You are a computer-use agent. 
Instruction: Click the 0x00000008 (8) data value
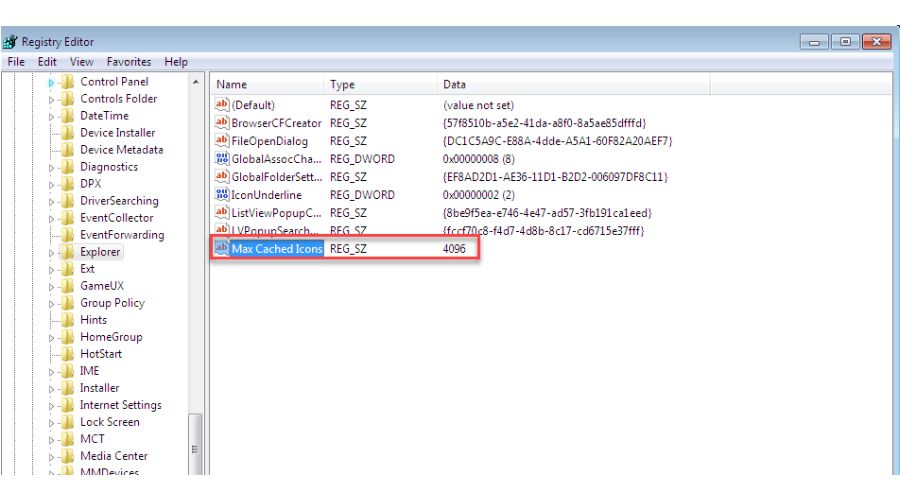click(x=479, y=159)
